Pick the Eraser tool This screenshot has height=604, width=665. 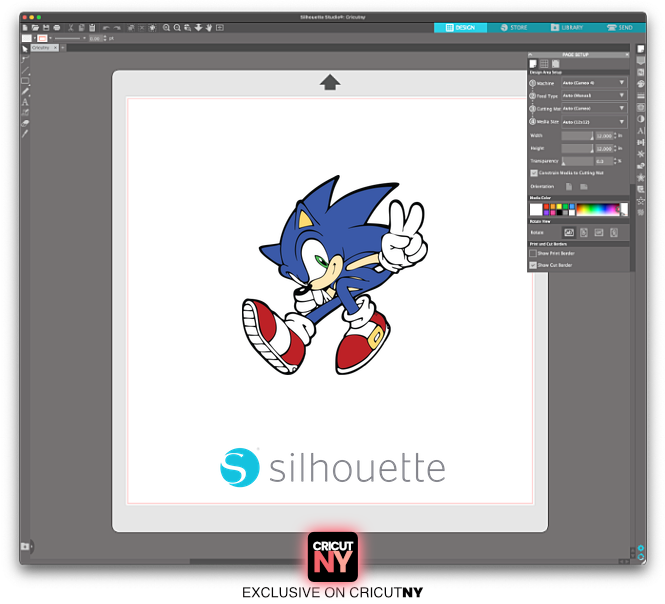coord(25,123)
